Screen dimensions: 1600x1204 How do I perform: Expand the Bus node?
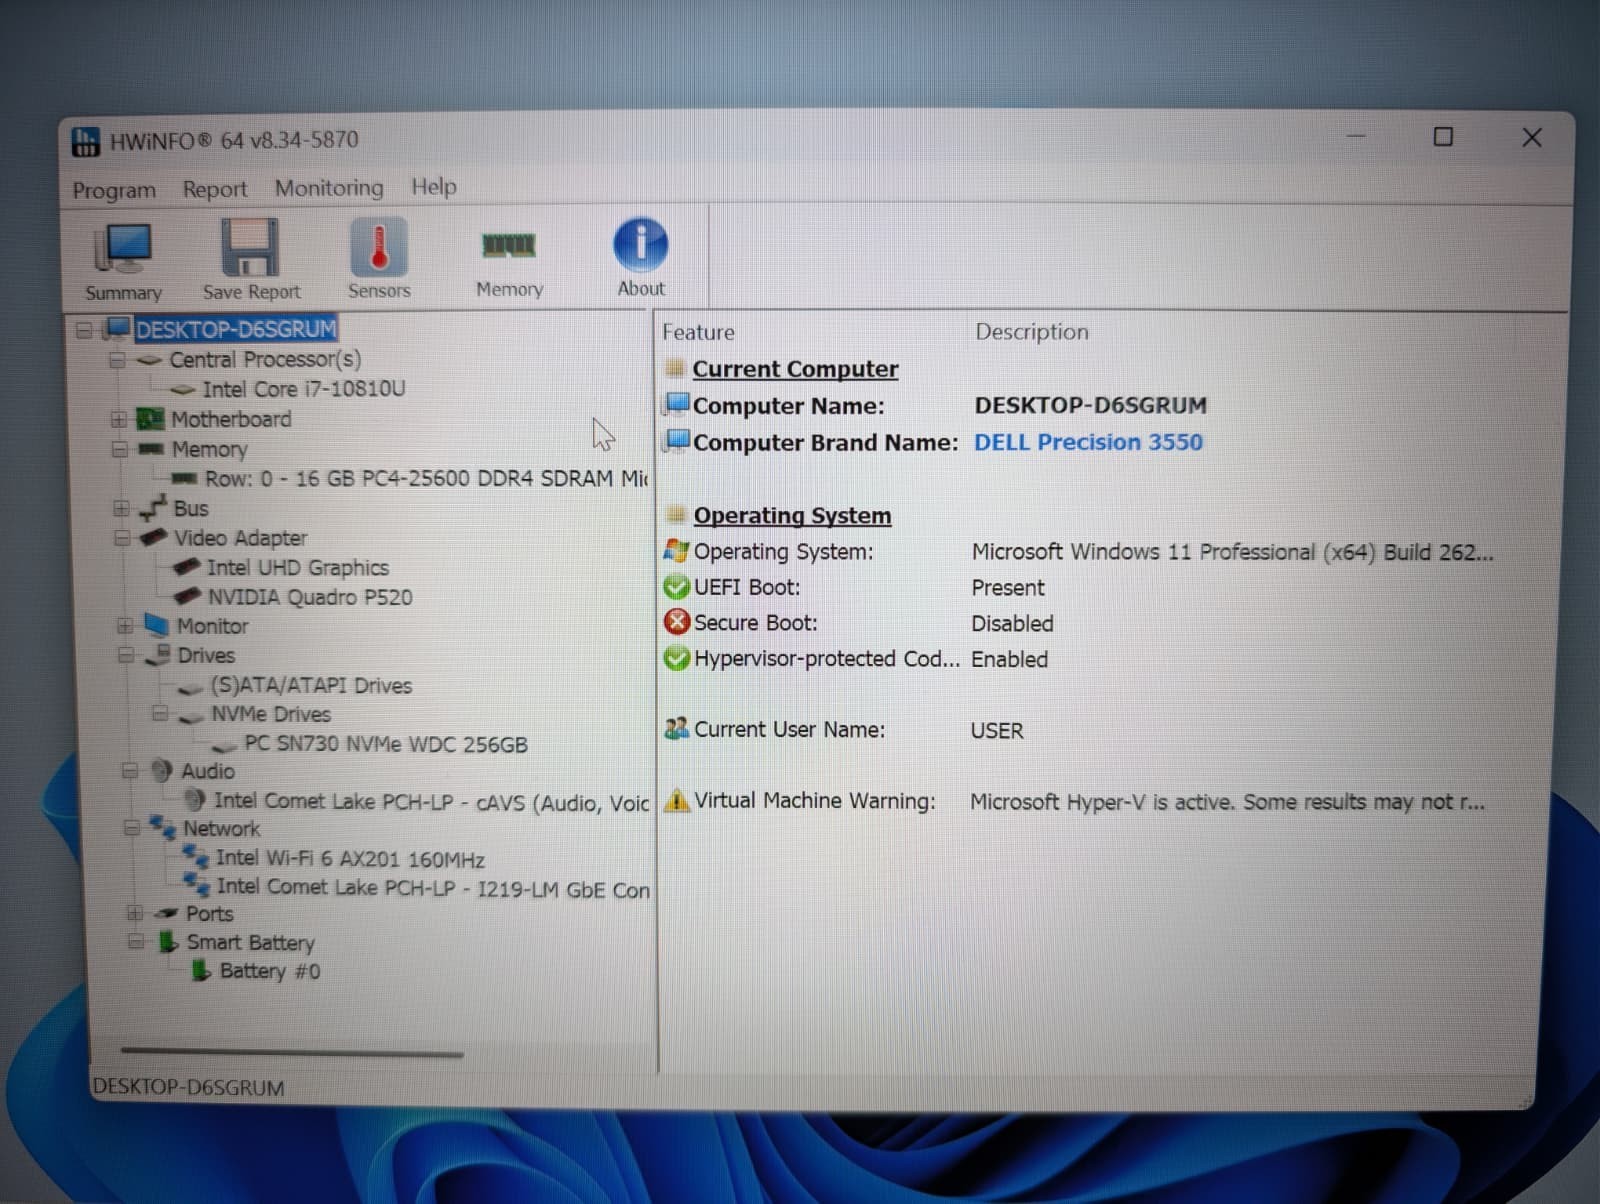(121, 508)
